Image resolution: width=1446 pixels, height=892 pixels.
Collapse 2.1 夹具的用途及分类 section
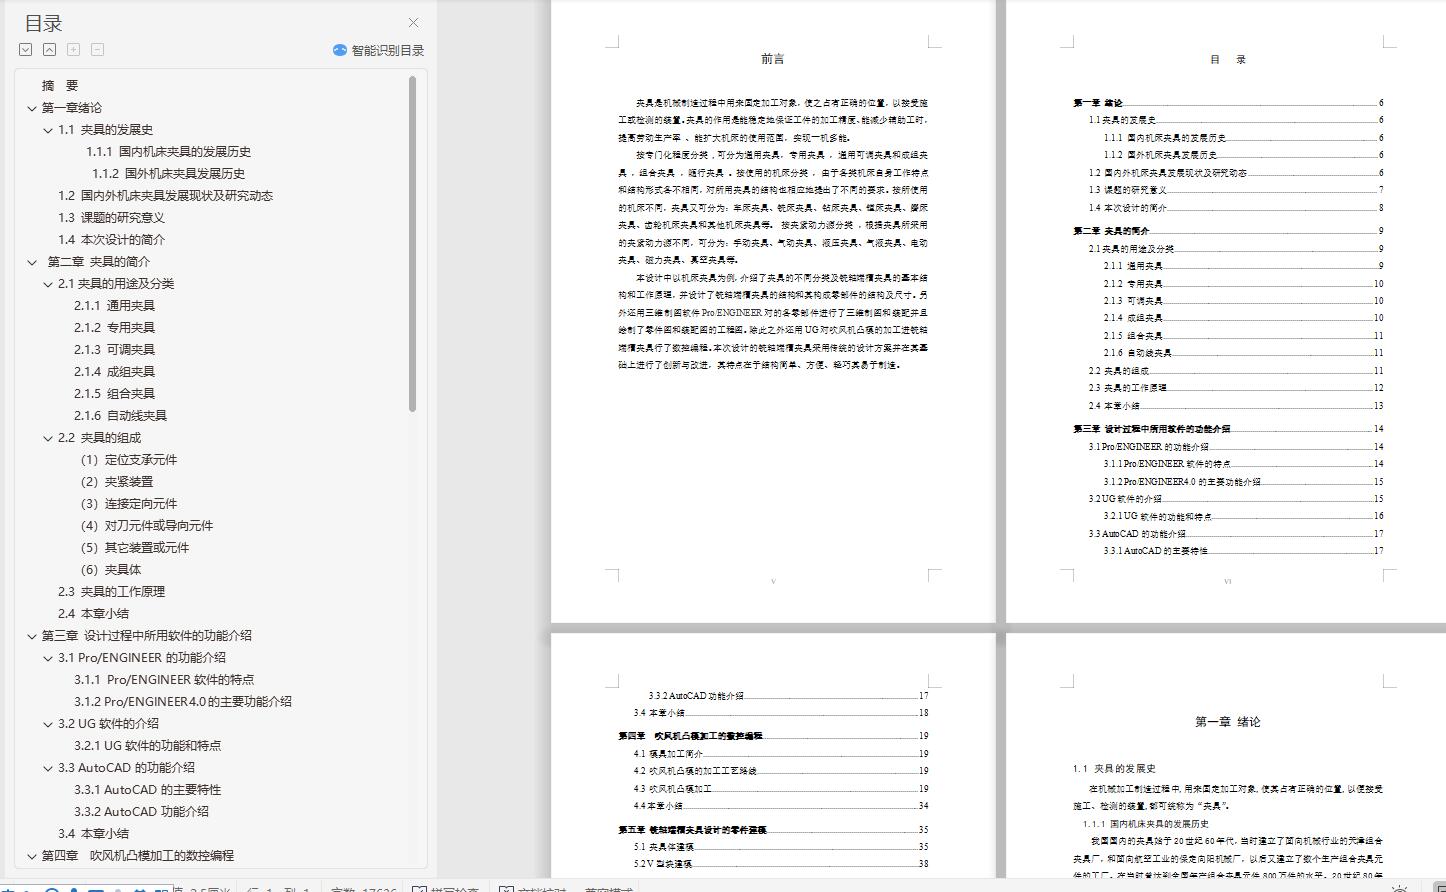point(48,284)
